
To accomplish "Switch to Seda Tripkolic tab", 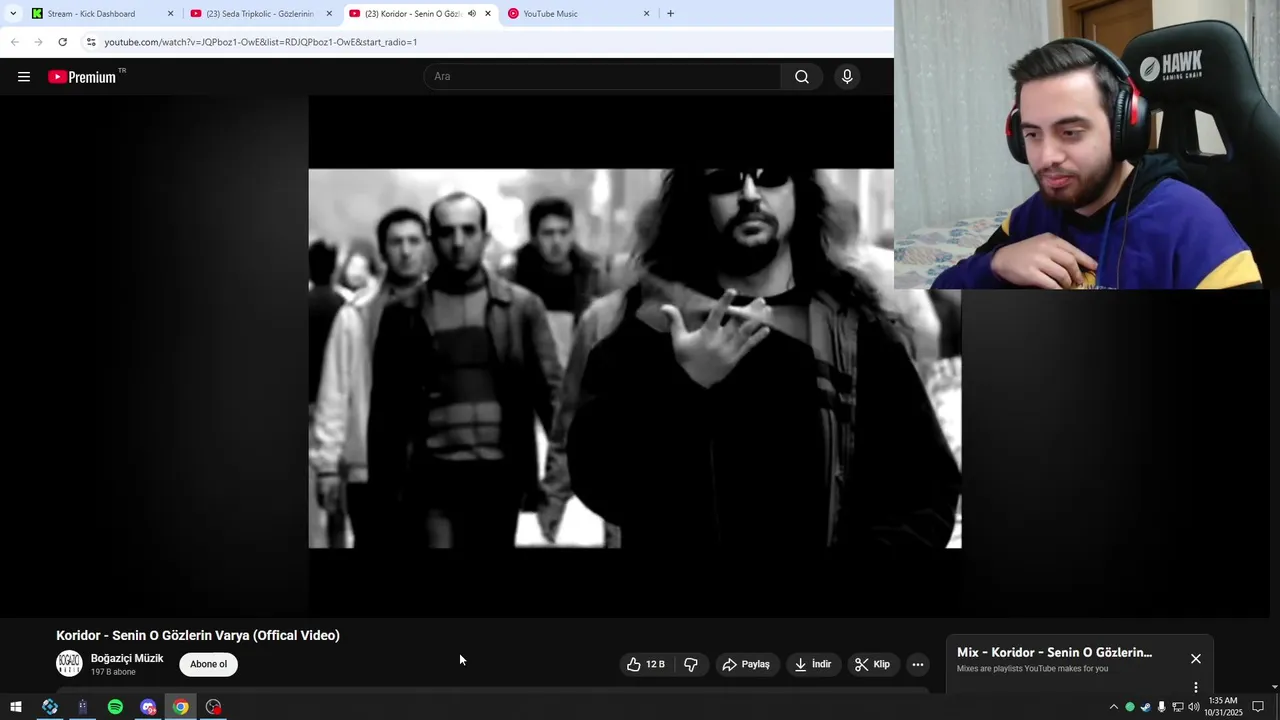I will 259,14.
